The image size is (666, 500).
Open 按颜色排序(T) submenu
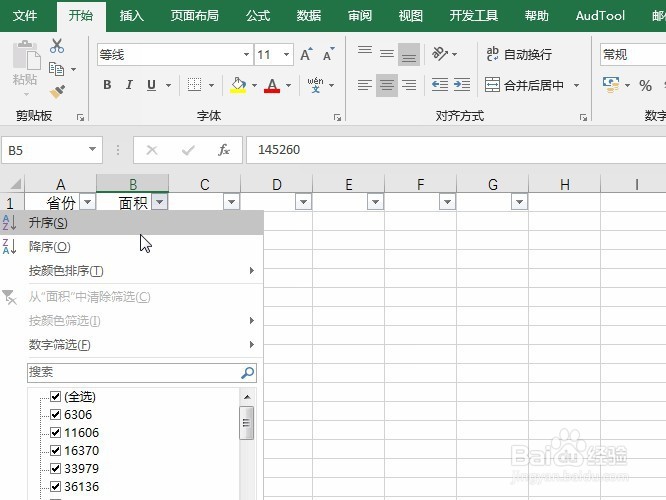coord(132,271)
